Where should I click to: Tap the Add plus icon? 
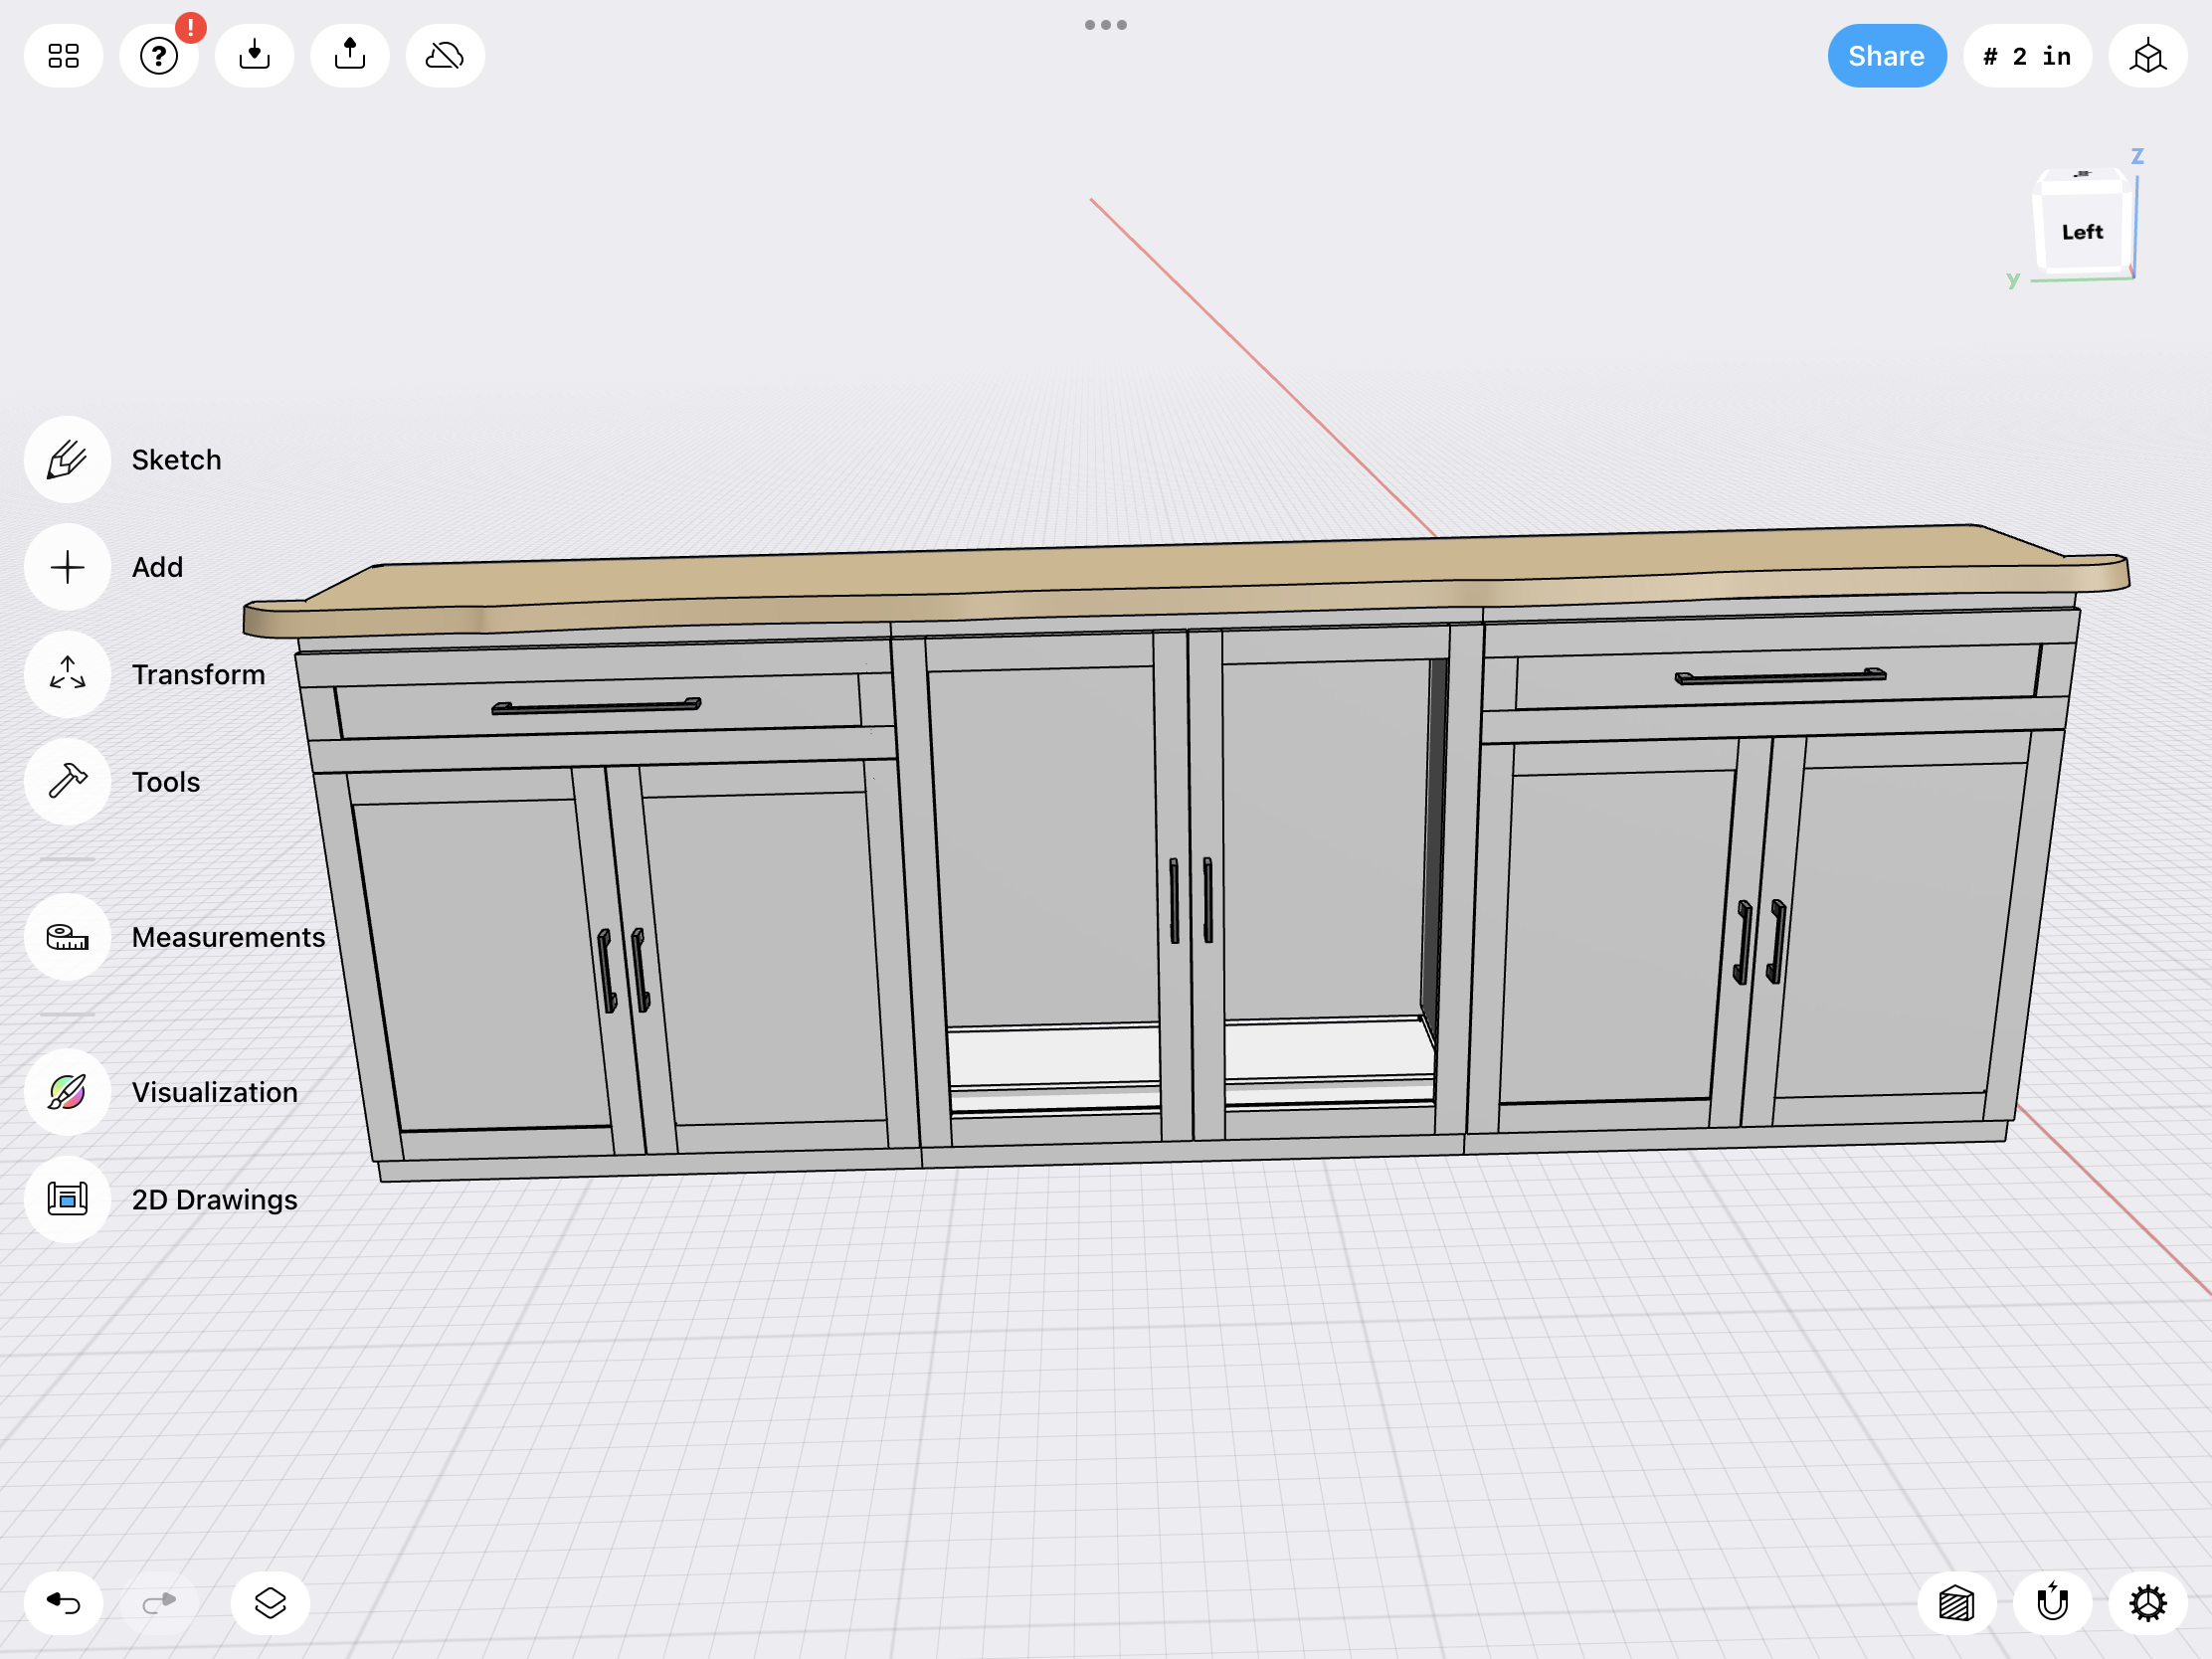pos(67,567)
